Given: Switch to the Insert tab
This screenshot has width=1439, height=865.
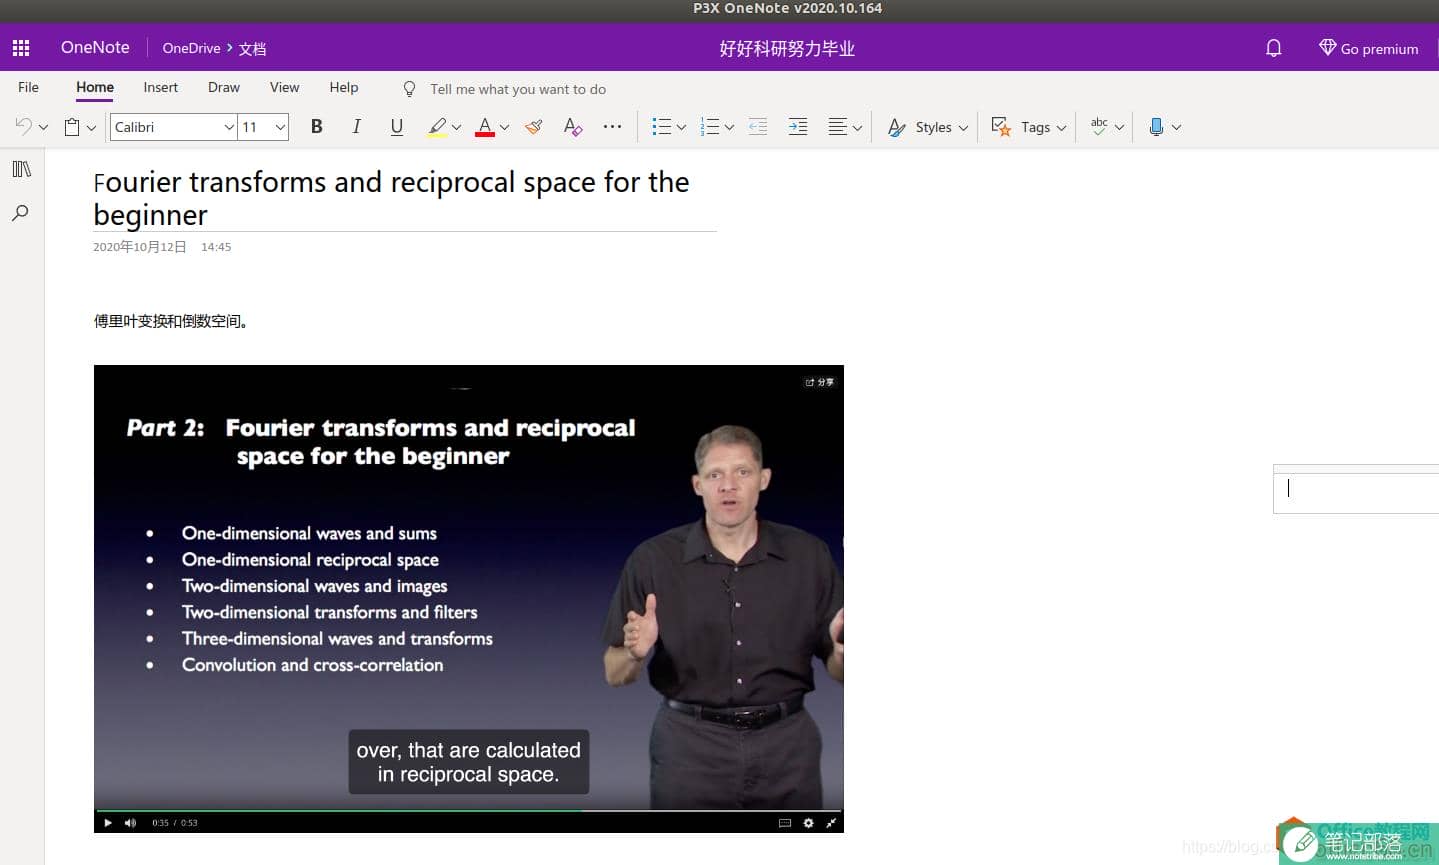Looking at the screenshot, I should (x=160, y=87).
